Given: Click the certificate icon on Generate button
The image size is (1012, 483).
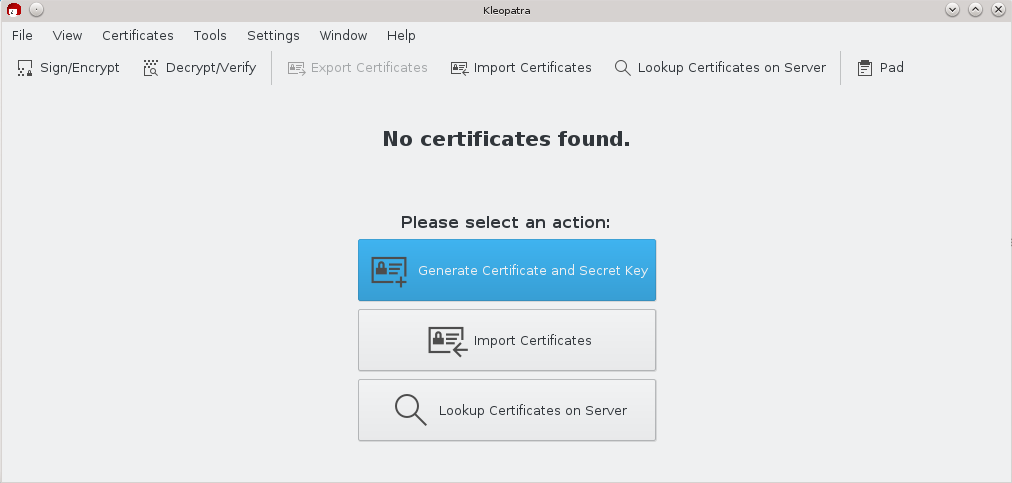Looking at the screenshot, I should pos(389,271).
